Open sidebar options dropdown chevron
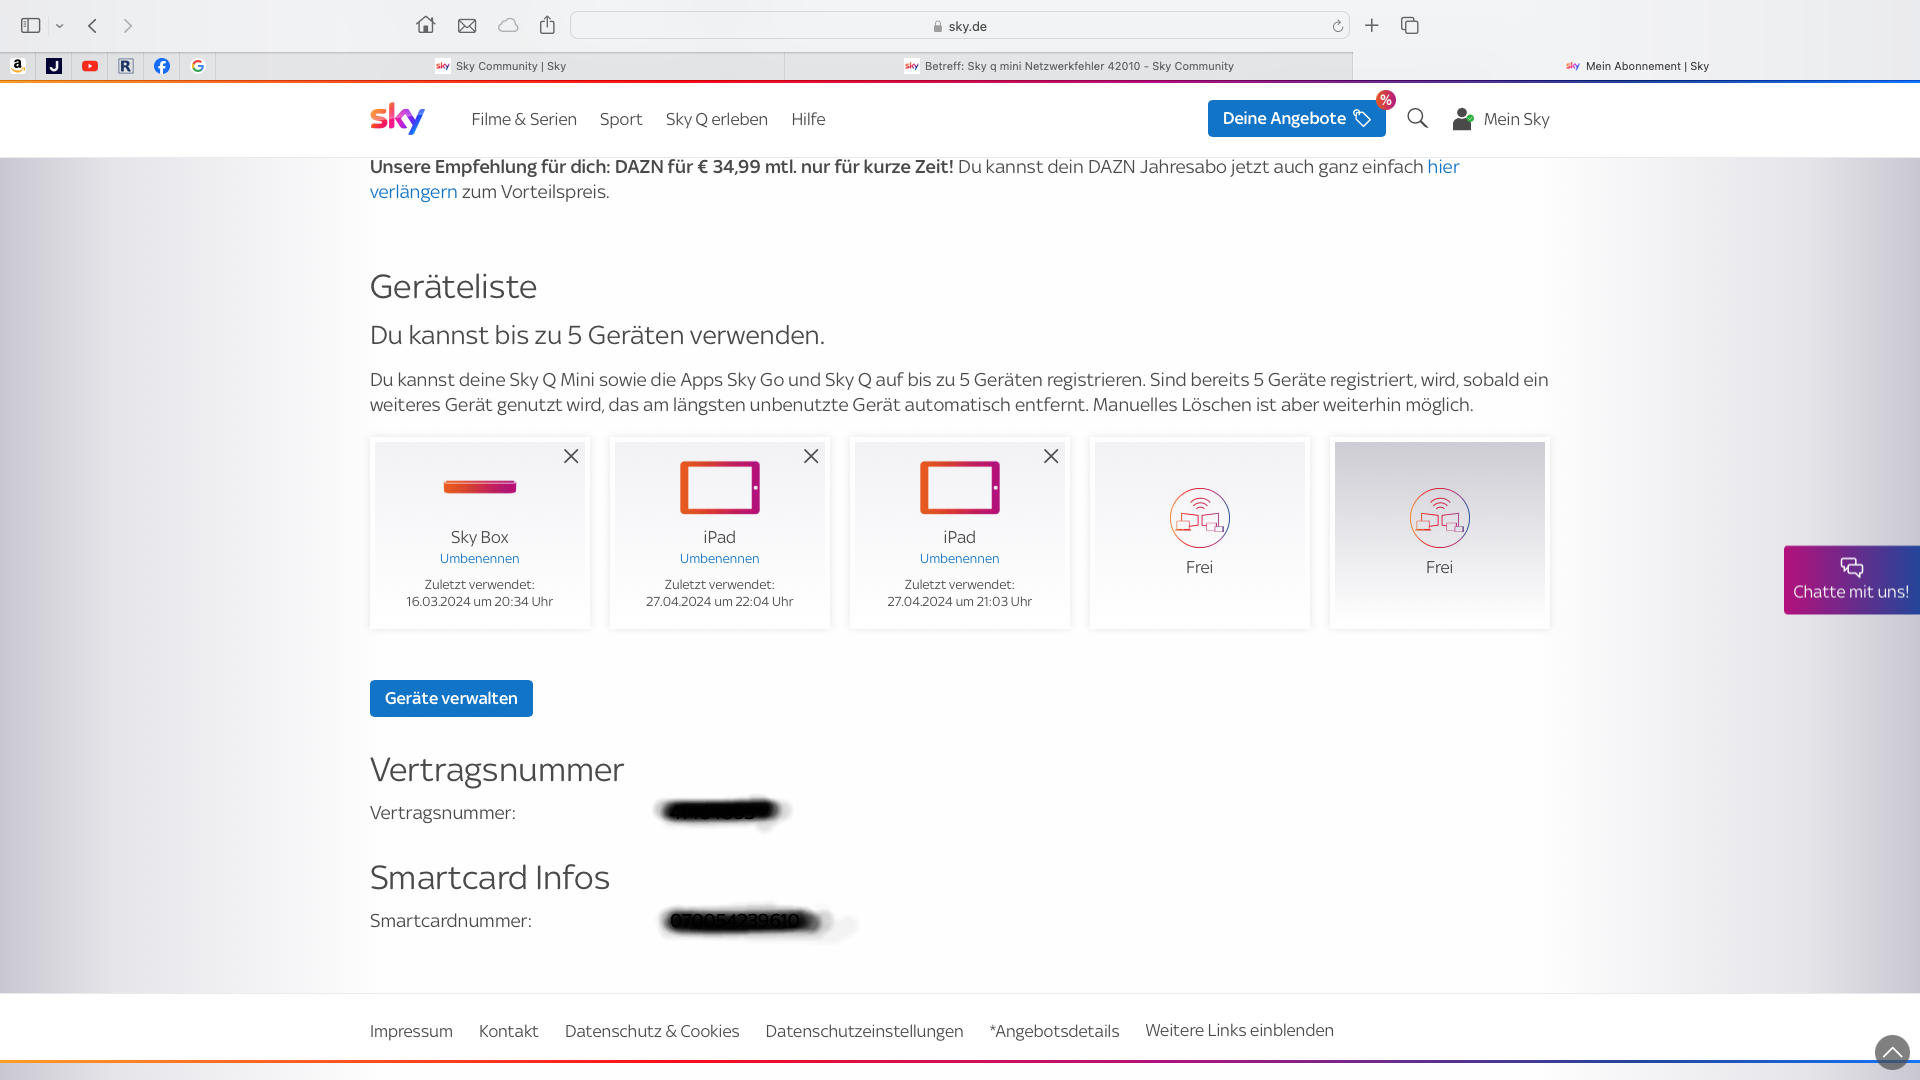 pos(60,26)
